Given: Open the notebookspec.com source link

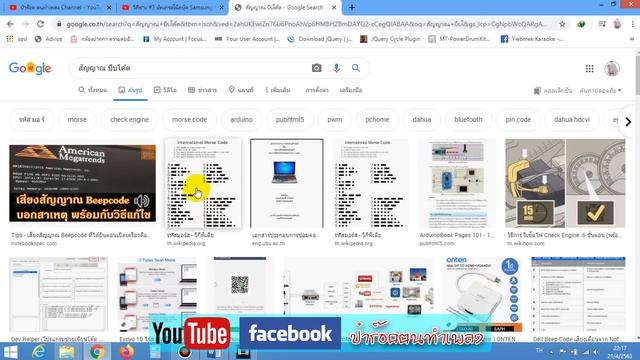Looking at the screenshot, I should (34, 243).
